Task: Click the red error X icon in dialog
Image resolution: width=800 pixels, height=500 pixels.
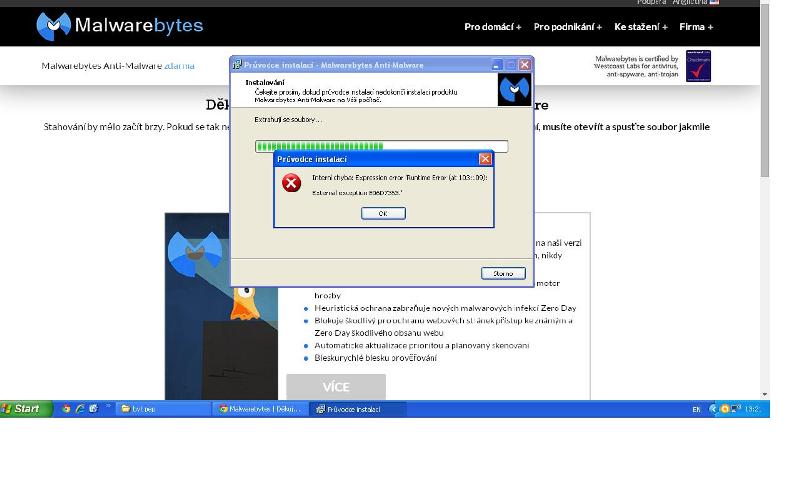Action: (x=291, y=183)
